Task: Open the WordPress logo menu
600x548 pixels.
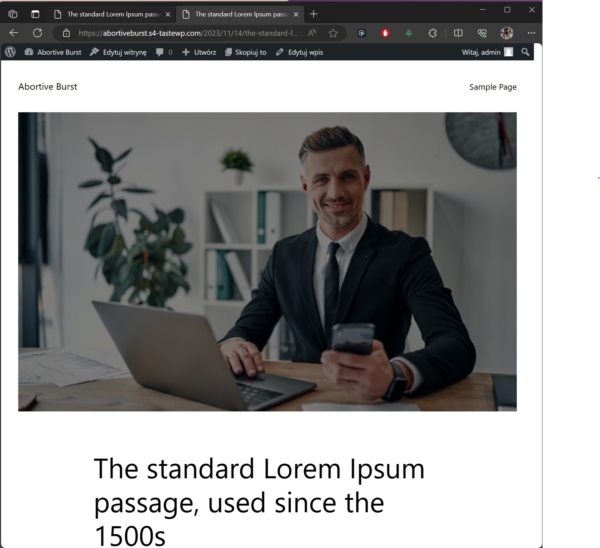Action: point(10,52)
